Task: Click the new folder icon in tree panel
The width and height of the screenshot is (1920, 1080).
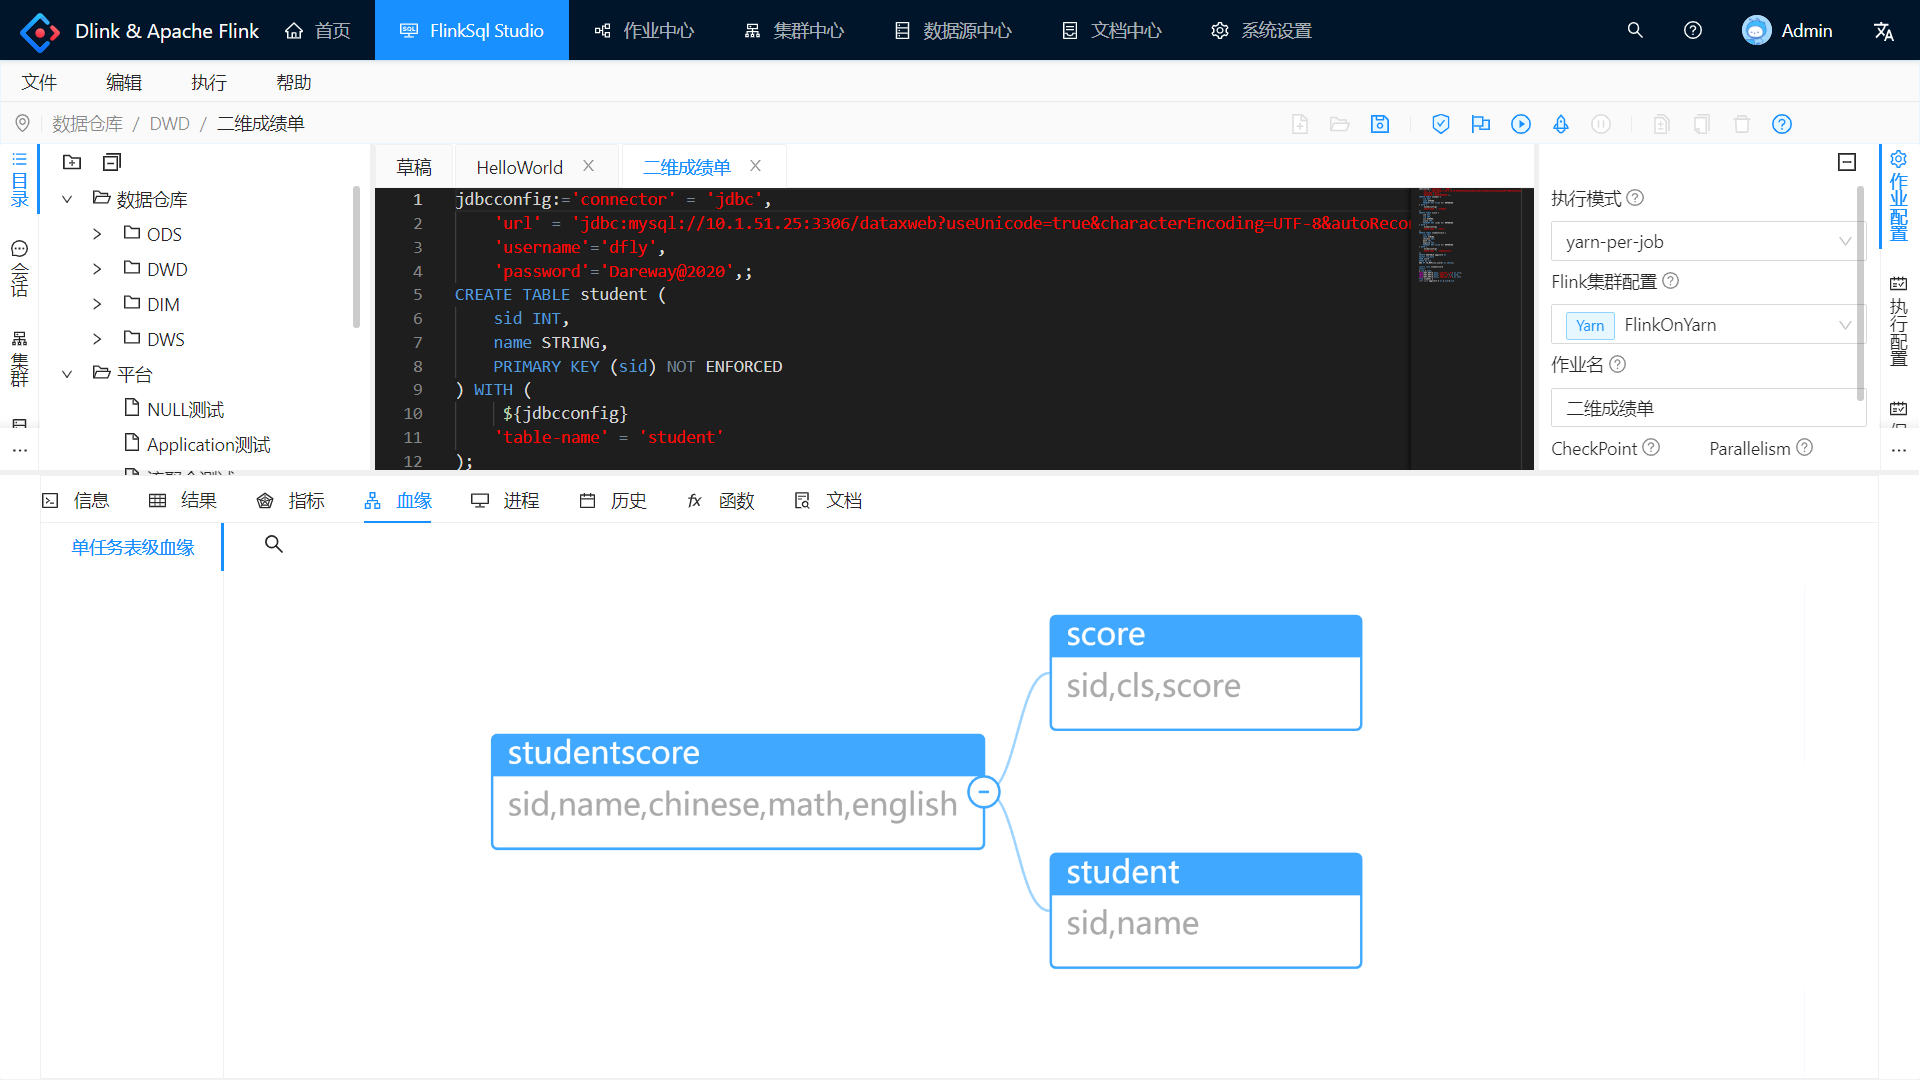Action: point(72,162)
